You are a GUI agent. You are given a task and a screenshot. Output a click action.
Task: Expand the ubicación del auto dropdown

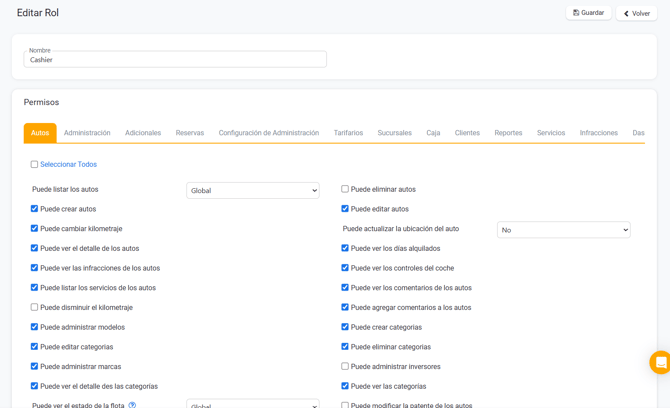point(563,230)
